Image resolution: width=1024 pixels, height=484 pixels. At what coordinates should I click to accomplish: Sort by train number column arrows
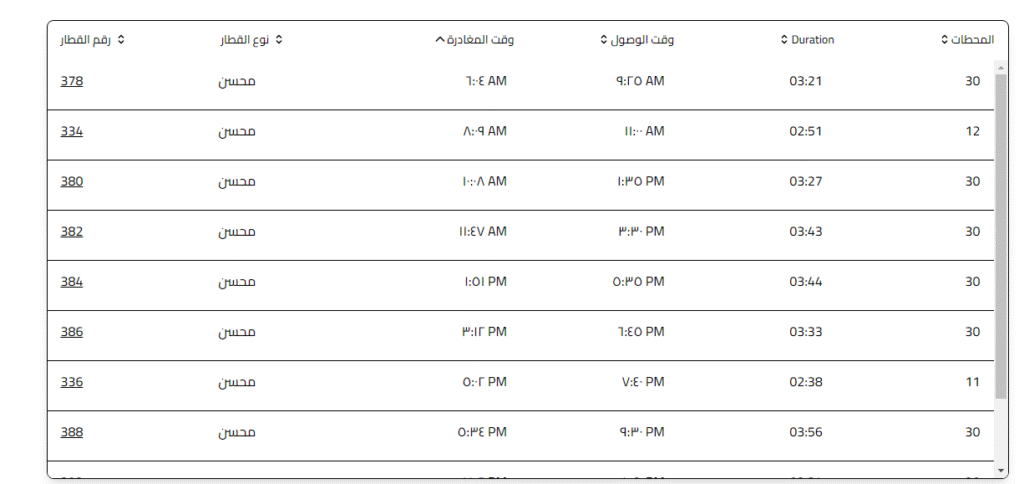pyautogui.click(x=121, y=40)
